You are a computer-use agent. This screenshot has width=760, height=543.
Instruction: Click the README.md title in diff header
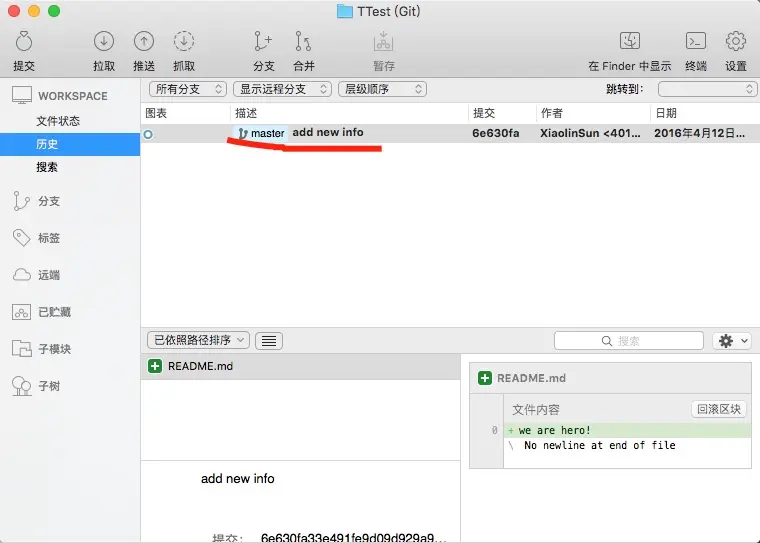pos(531,378)
